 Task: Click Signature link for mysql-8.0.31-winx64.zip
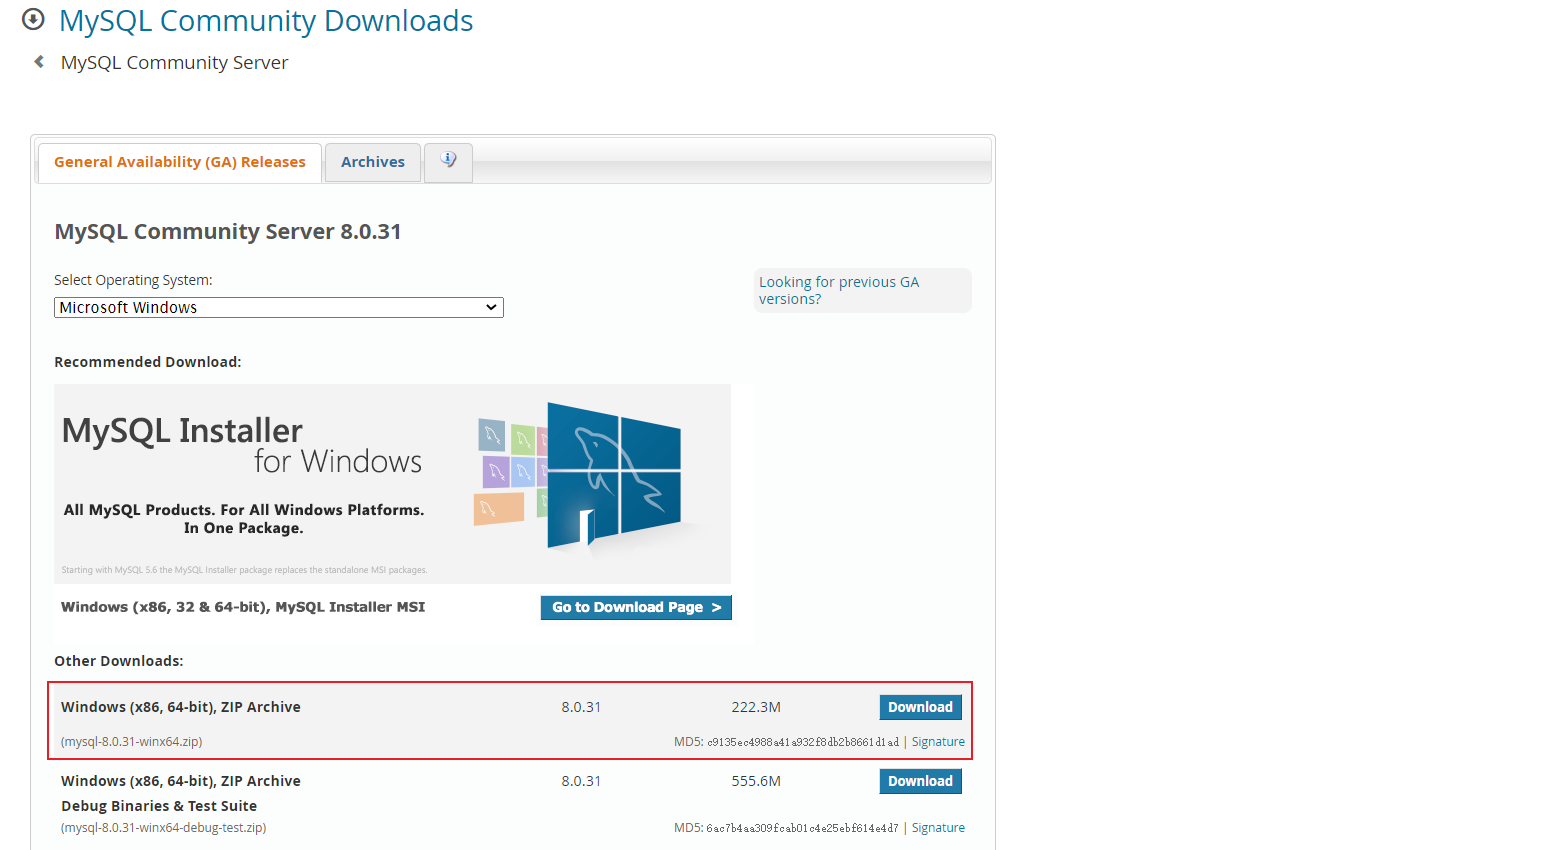click(937, 741)
